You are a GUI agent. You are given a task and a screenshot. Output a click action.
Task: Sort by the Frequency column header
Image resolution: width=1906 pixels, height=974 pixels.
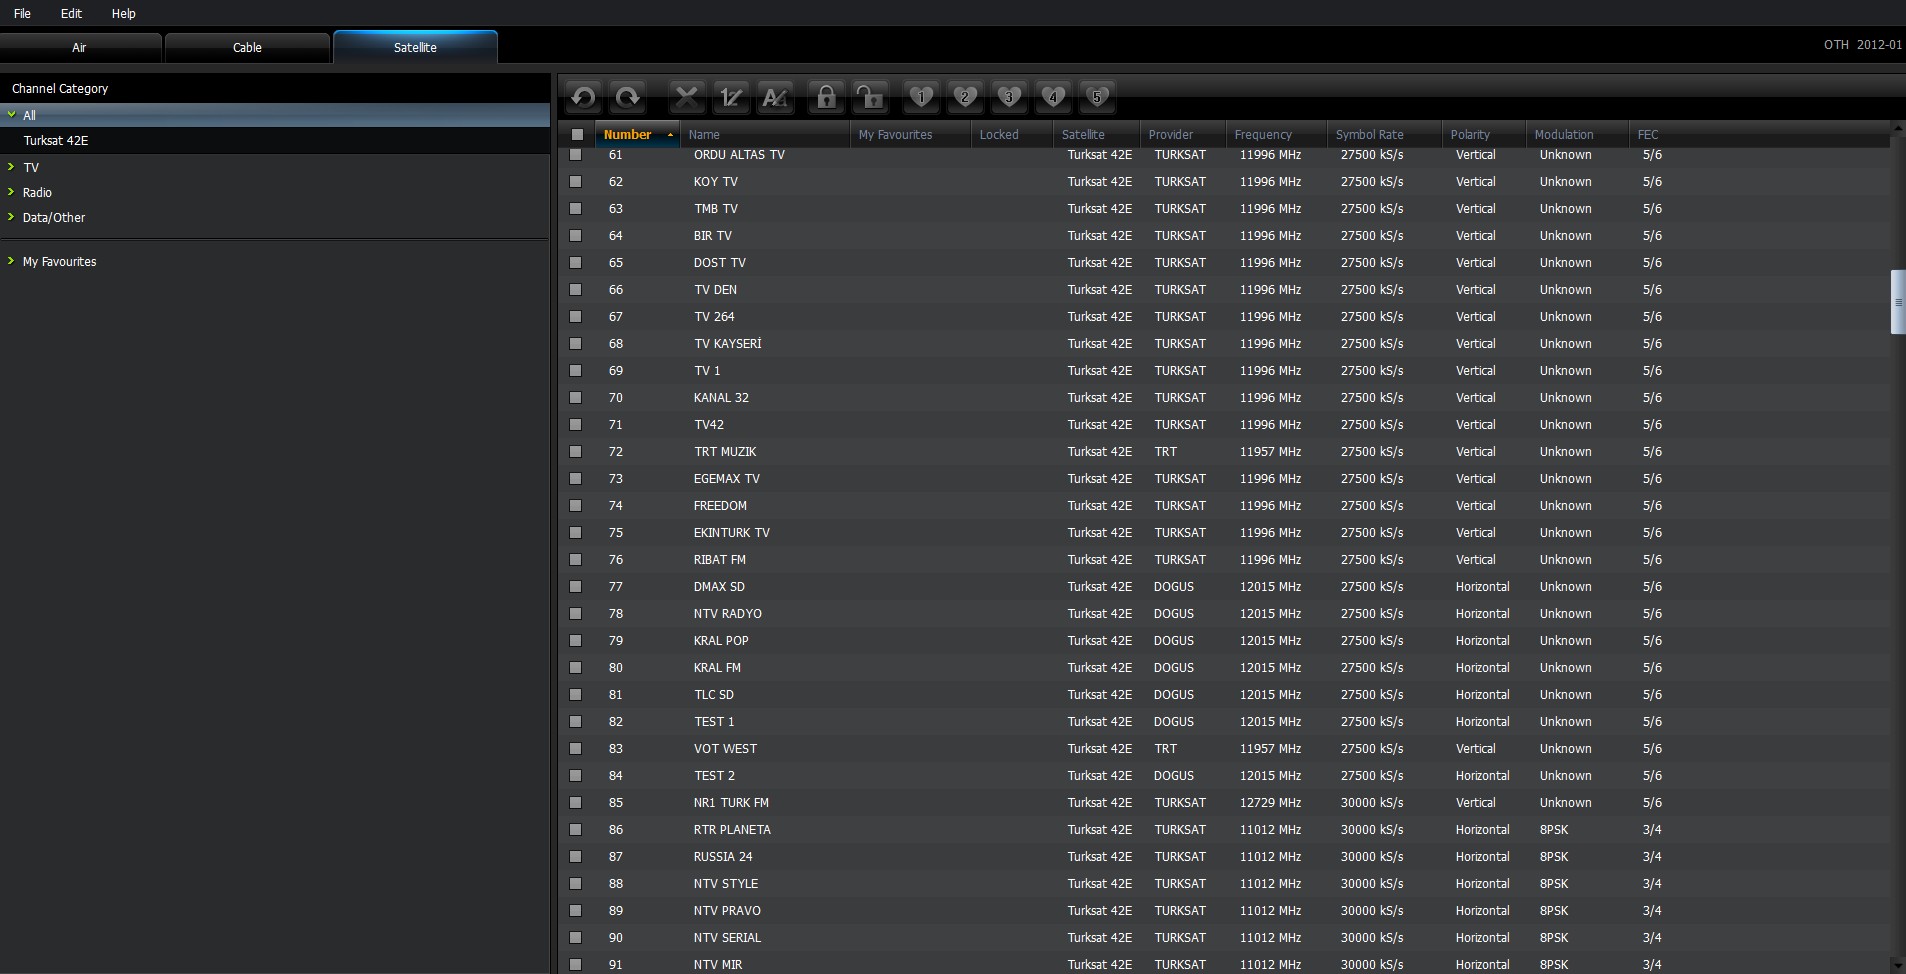(1262, 134)
